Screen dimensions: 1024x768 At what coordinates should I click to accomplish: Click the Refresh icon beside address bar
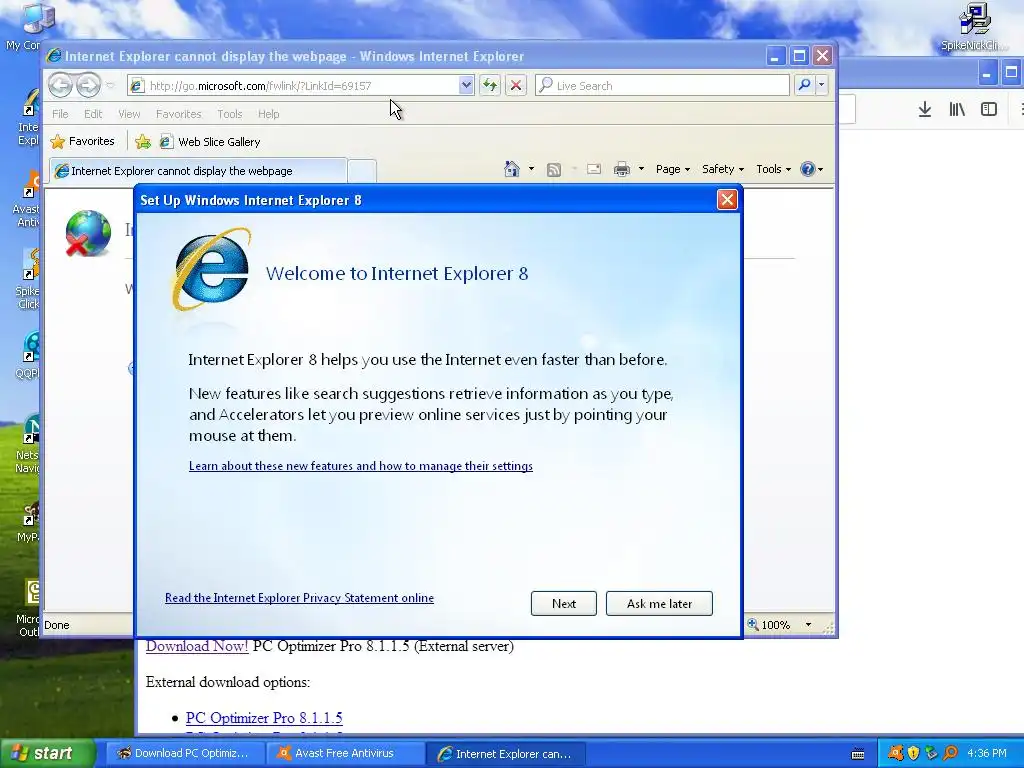tap(490, 86)
